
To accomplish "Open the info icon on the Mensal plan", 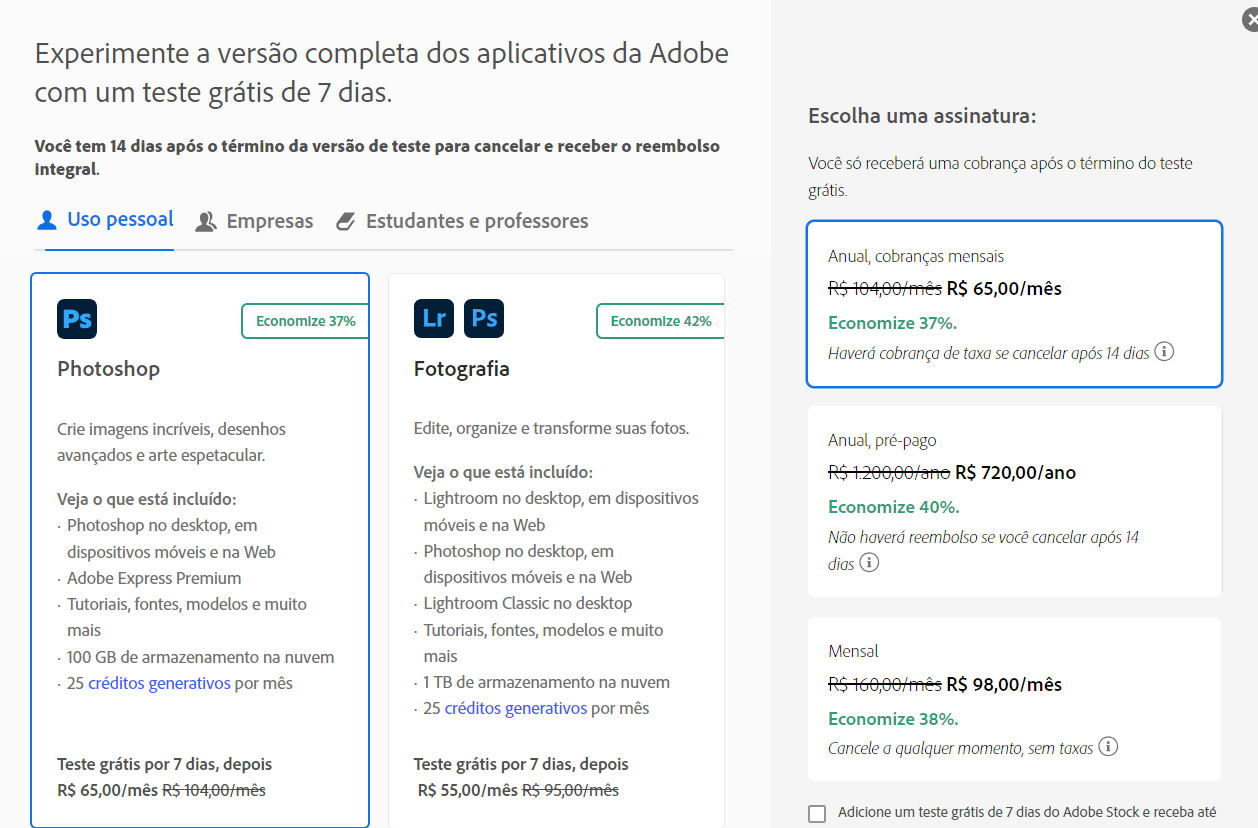I will [x=1107, y=746].
